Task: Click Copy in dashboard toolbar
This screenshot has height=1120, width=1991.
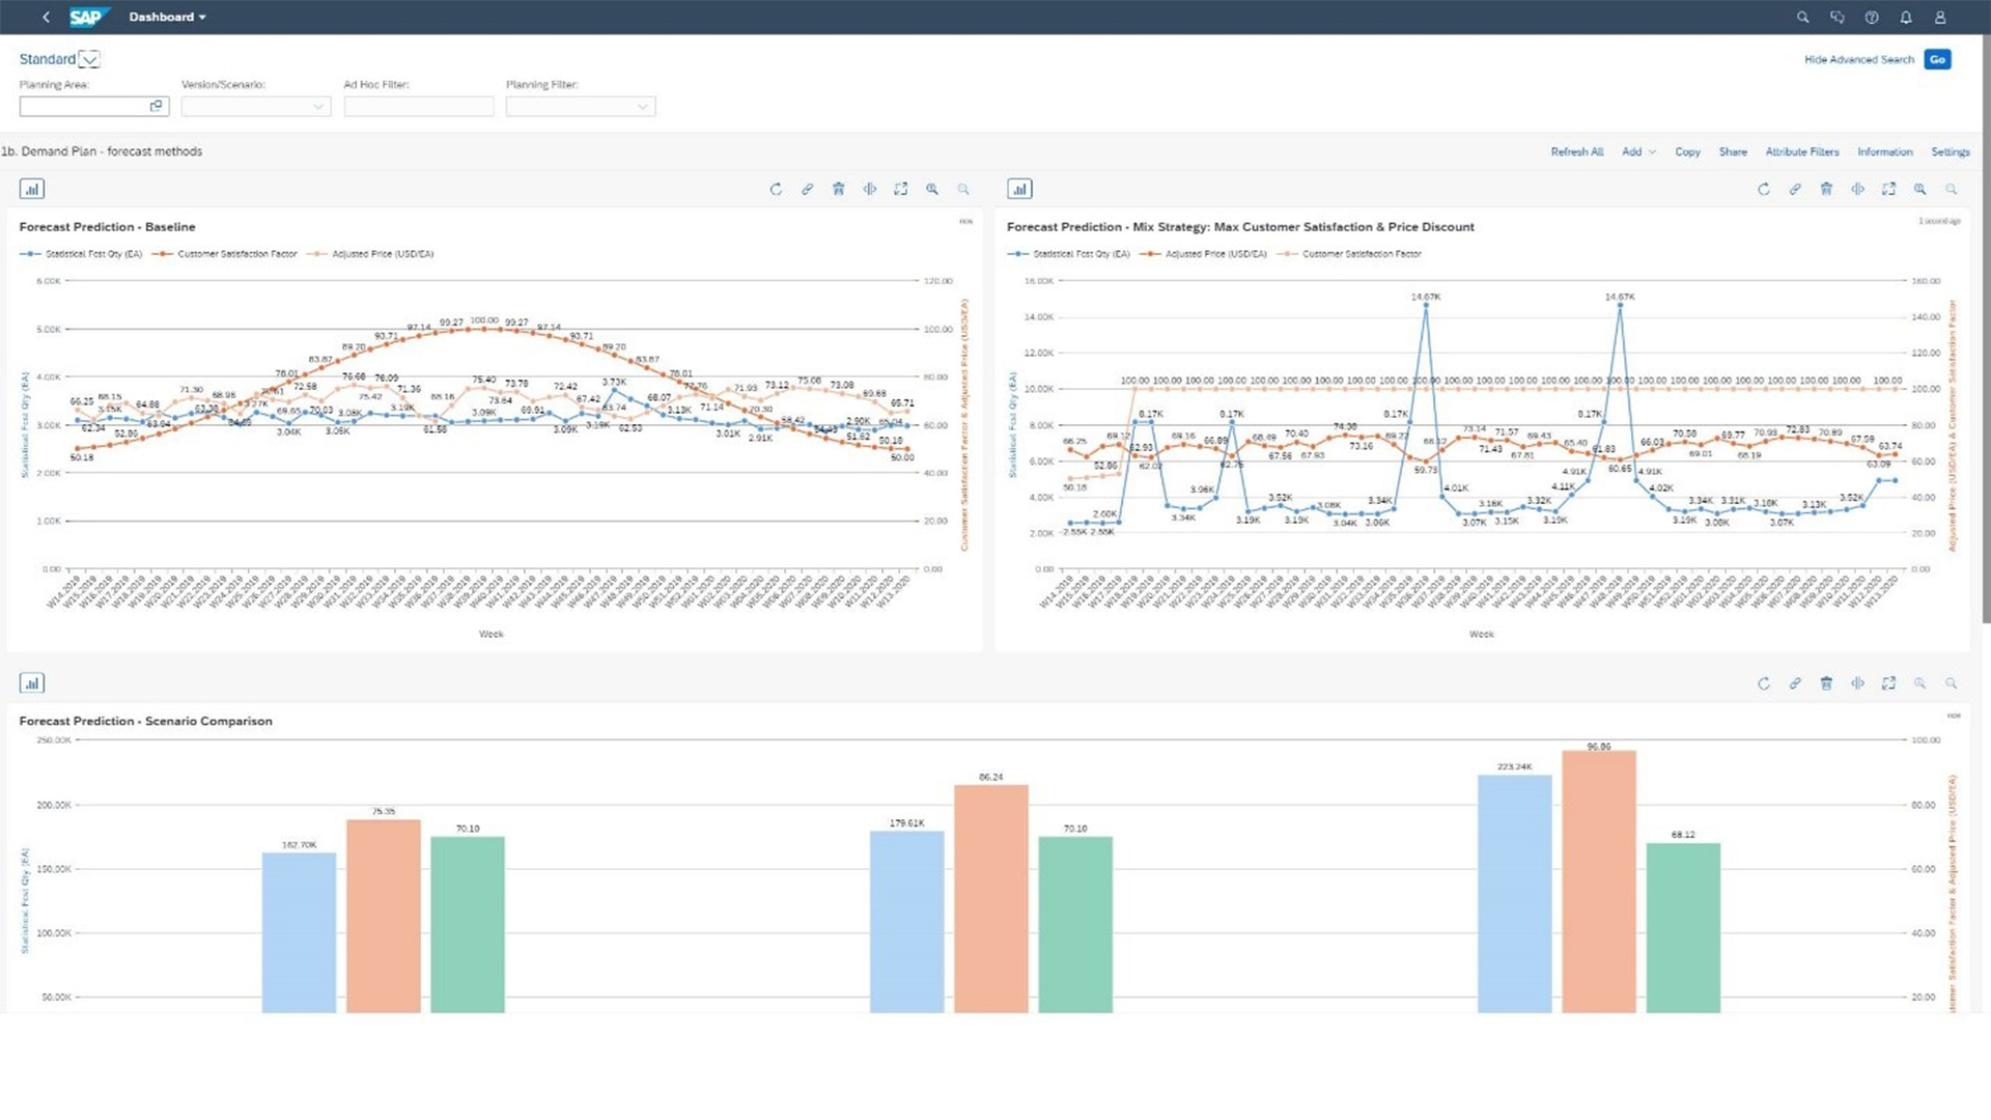Action: click(x=1688, y=152)
